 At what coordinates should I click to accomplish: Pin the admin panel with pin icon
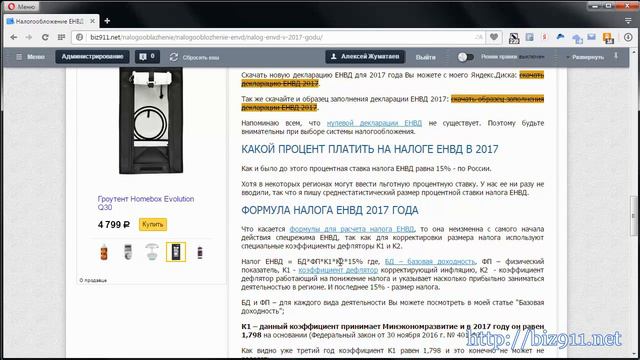pyautogui.click(x=616, y=56)
